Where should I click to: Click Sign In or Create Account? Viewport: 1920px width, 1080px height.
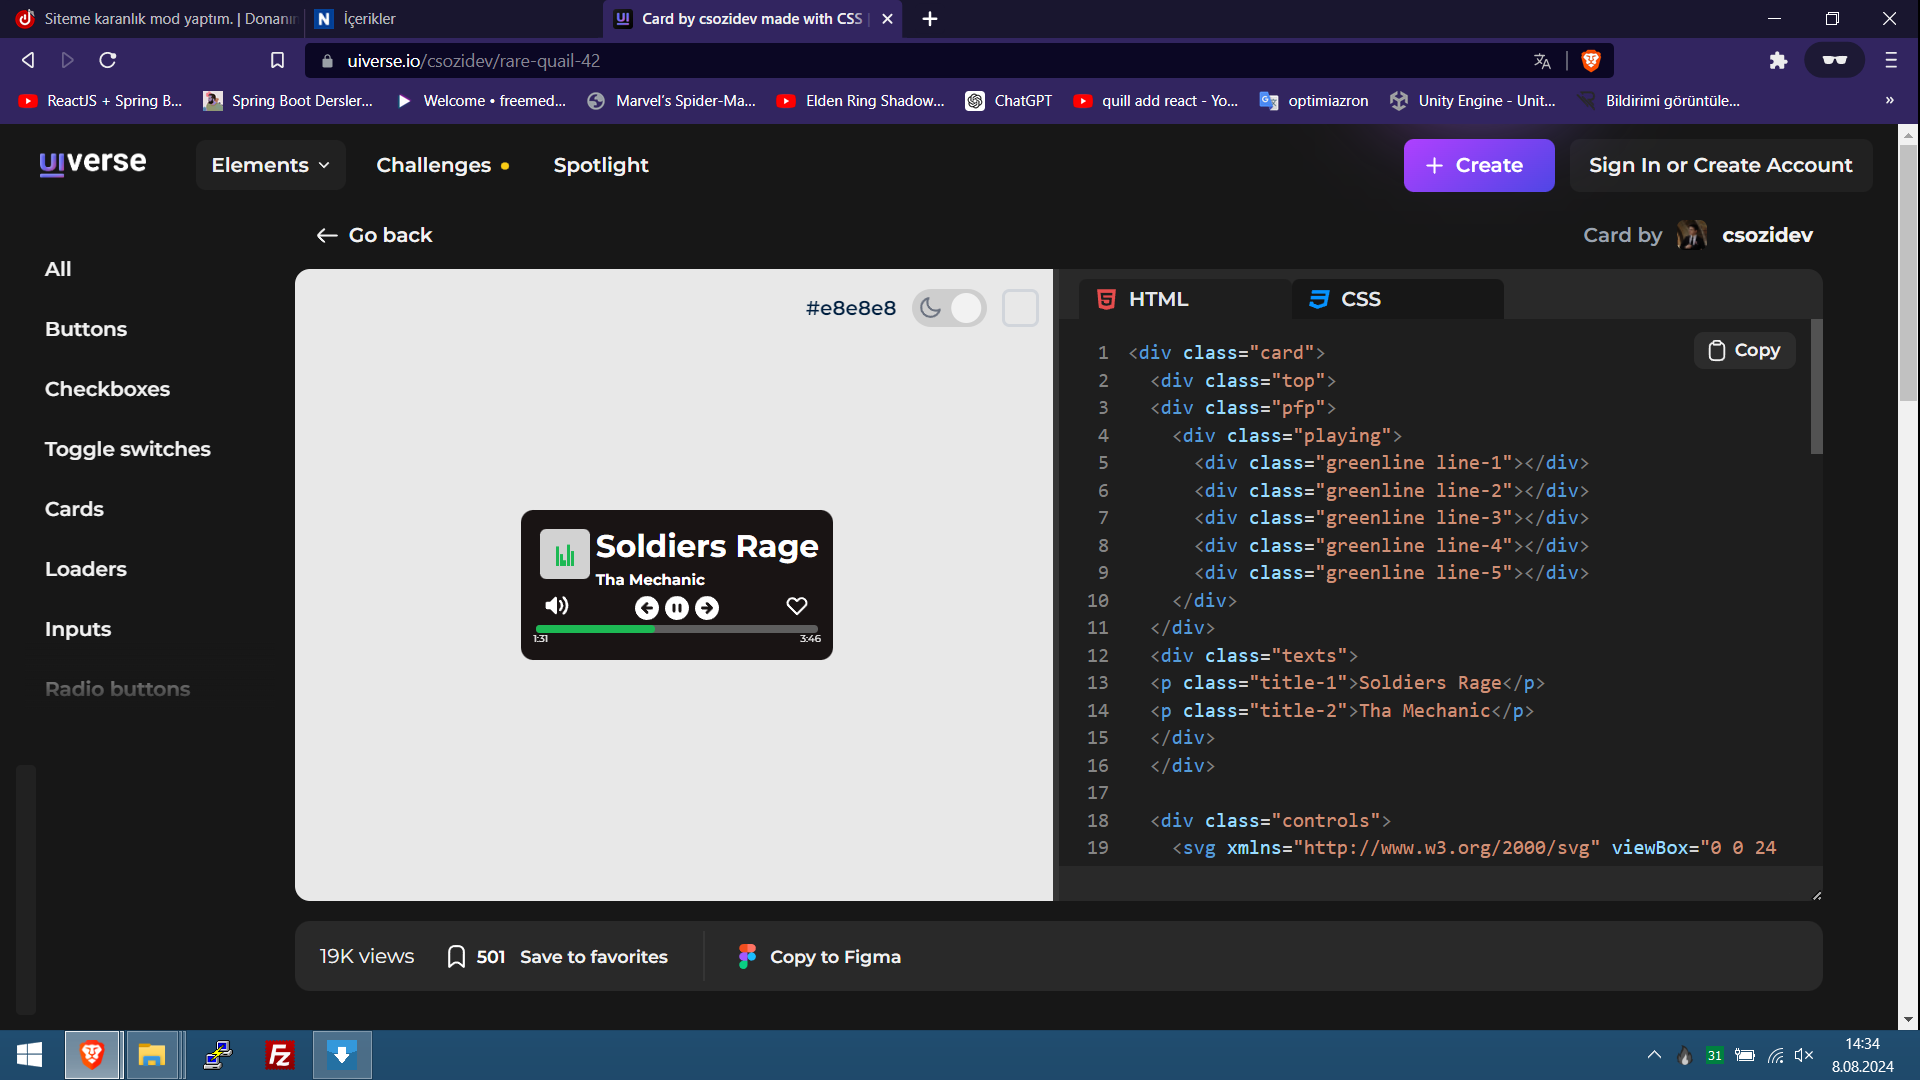click(x=1721, y=165)
